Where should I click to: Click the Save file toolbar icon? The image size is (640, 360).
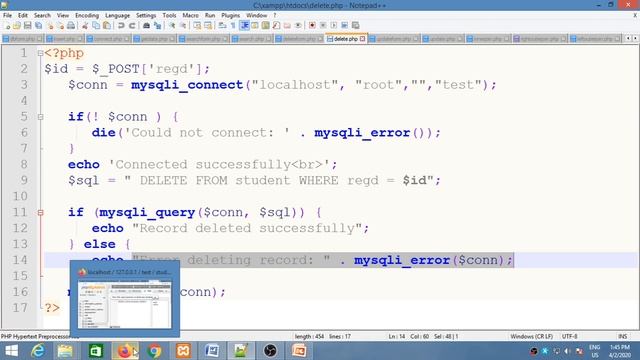27,26
